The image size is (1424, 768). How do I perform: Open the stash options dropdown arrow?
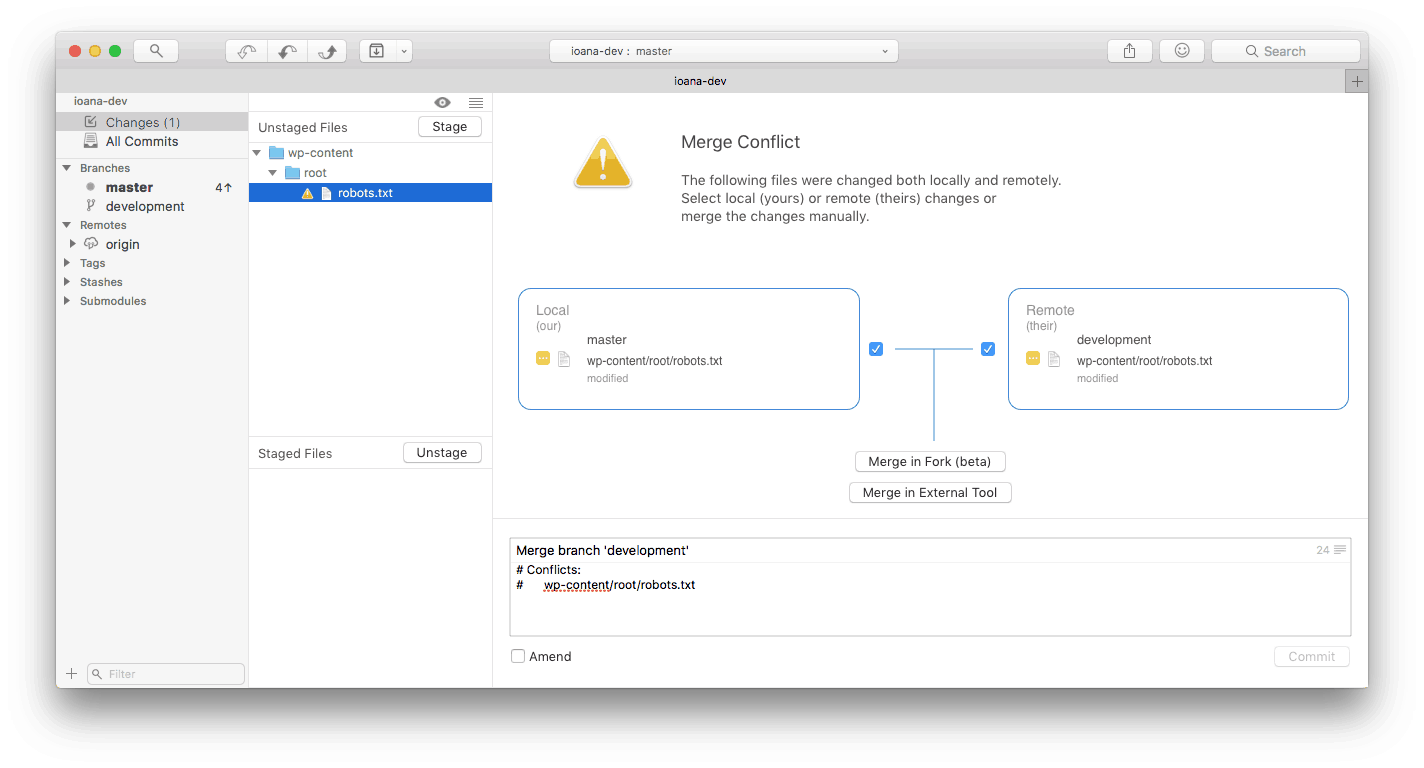[403, 51]
